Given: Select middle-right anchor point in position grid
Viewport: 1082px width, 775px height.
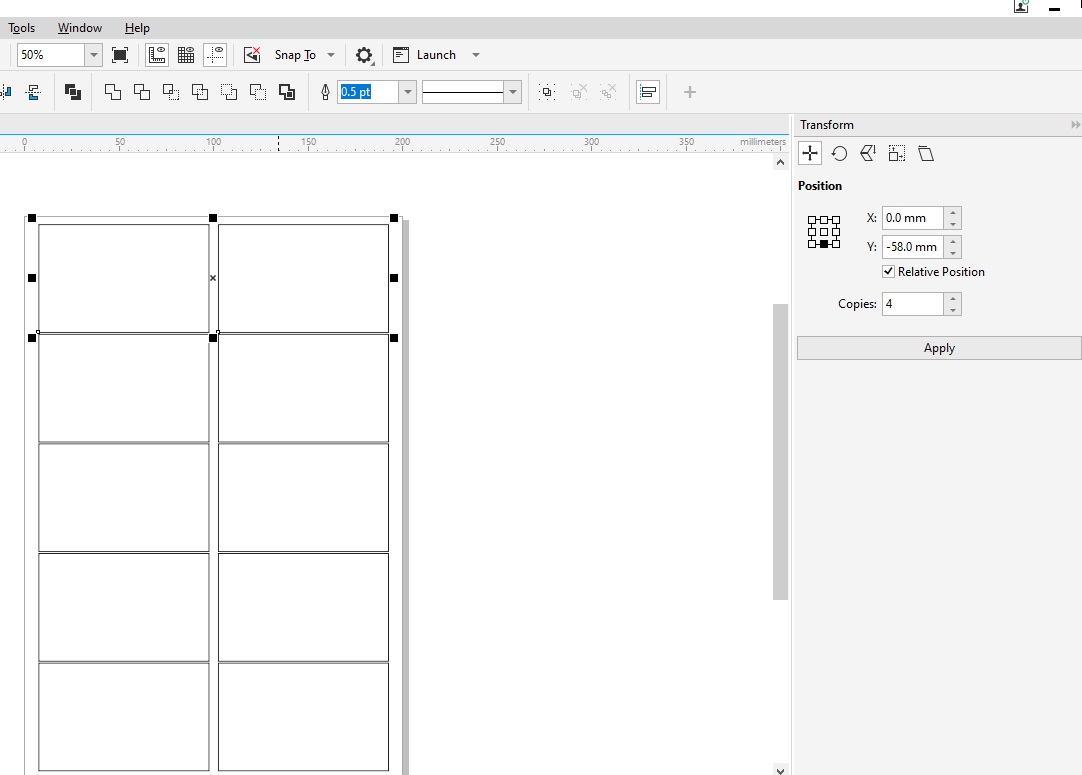Looking at the screenshot, I should (x=836, y=232).
